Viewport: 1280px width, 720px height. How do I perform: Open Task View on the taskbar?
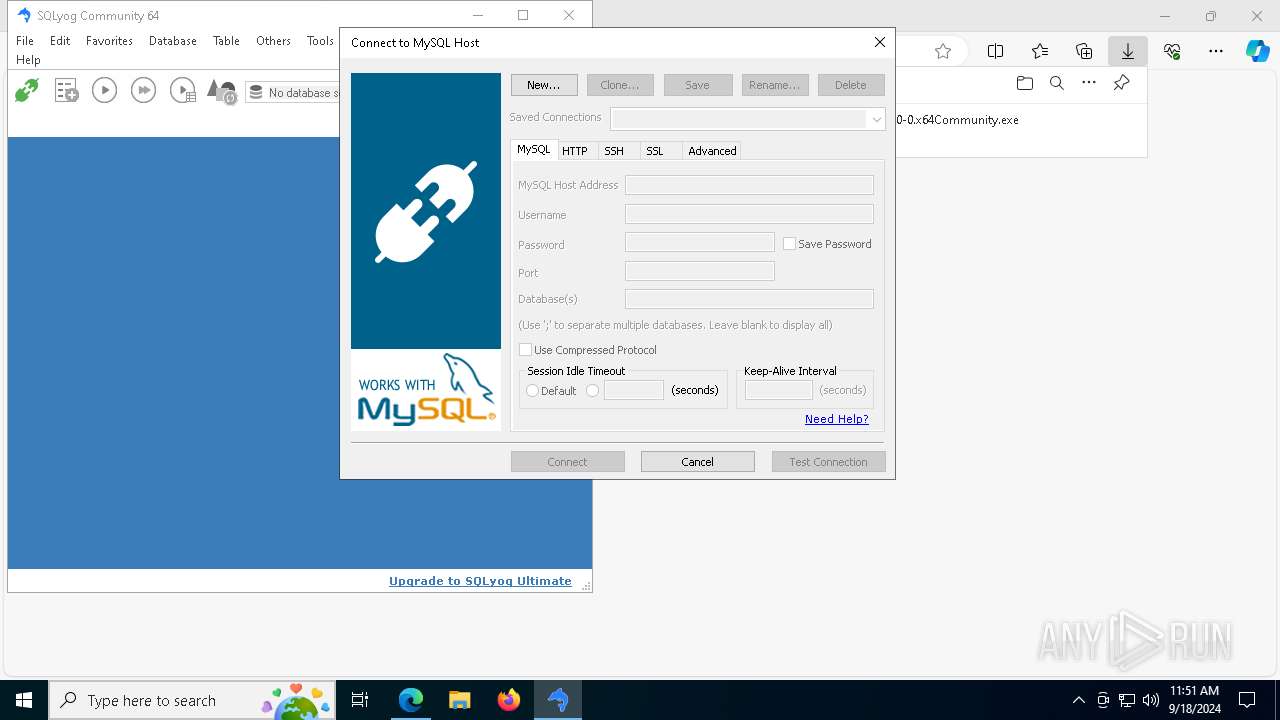coord(360,700)
